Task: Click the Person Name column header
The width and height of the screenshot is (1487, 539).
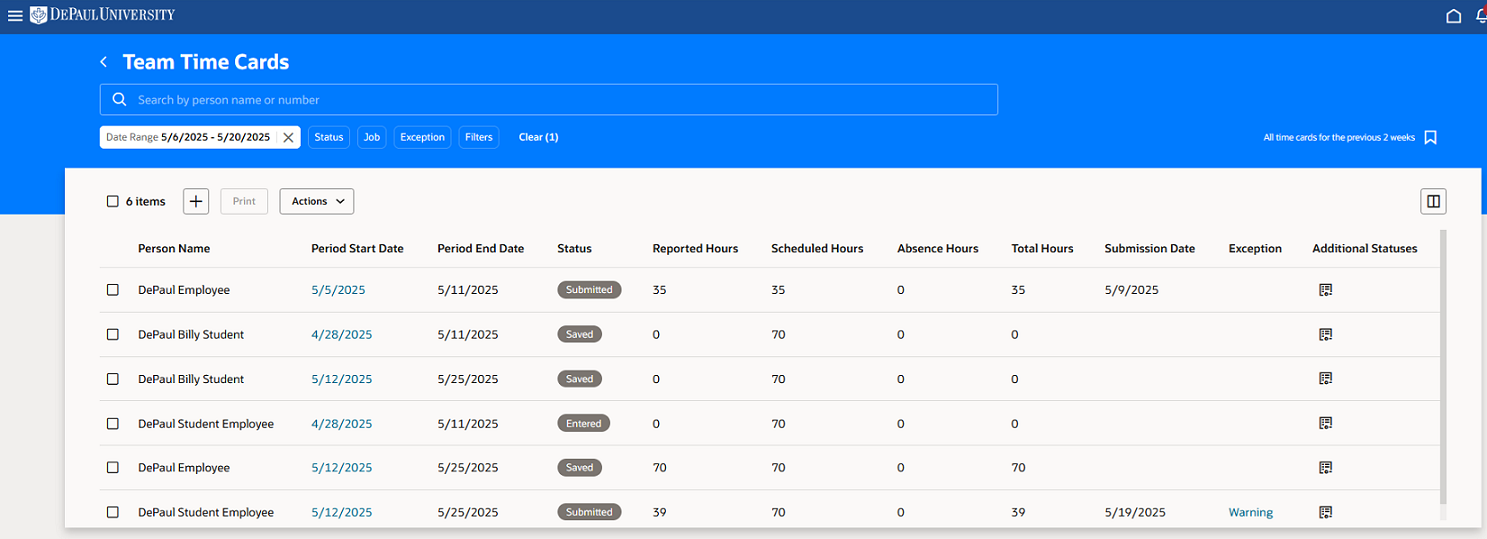Action: 174,248
